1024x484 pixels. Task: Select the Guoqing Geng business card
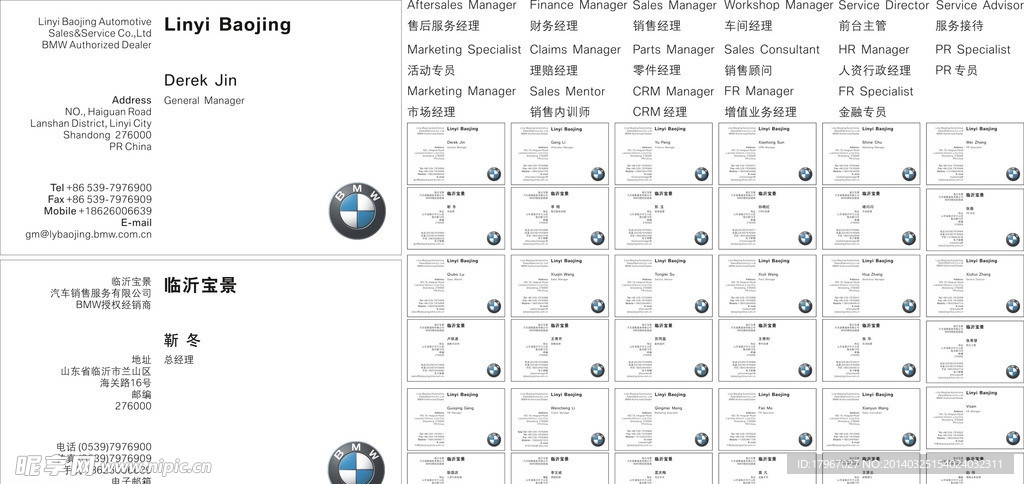pyautogui.click(x=456, y=419)
